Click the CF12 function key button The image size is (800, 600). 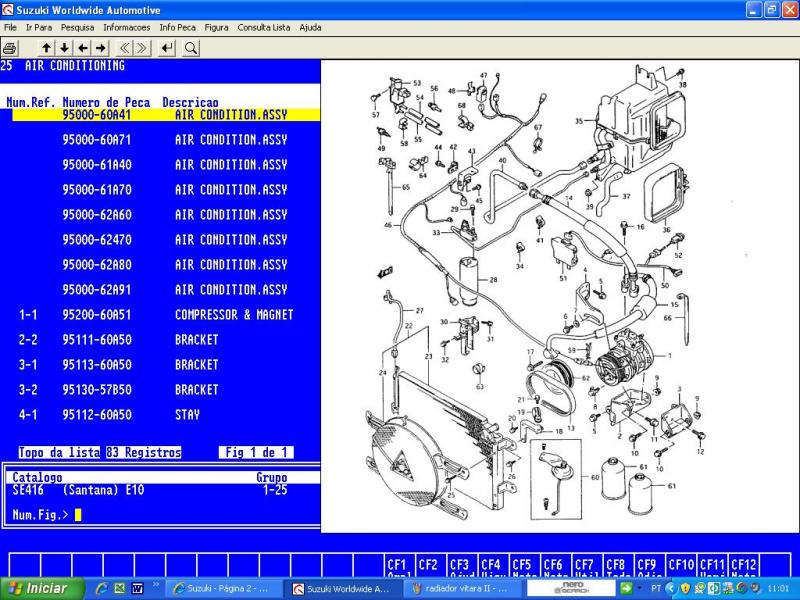tap(744, 565)
